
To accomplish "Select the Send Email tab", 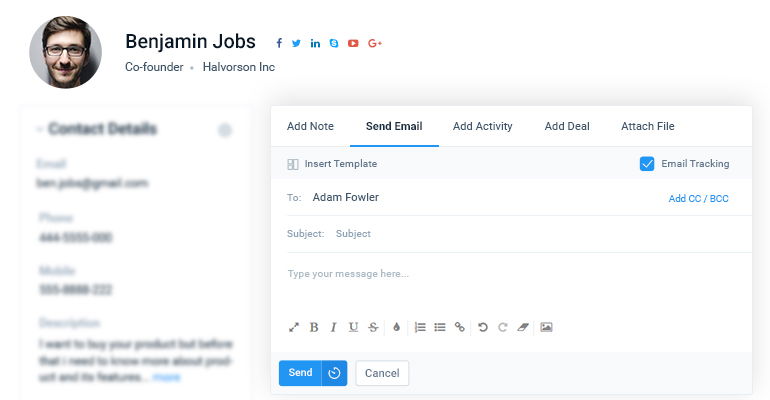I will [394, 126].
